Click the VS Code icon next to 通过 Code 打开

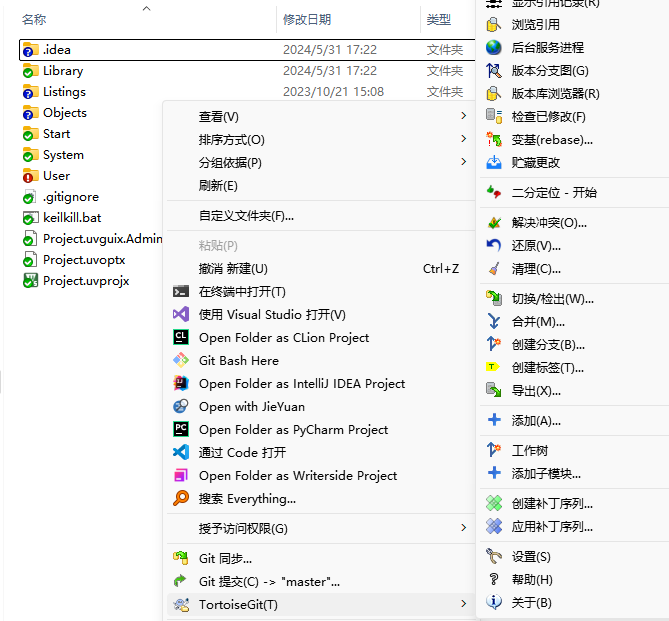click(x=180, y=453)
